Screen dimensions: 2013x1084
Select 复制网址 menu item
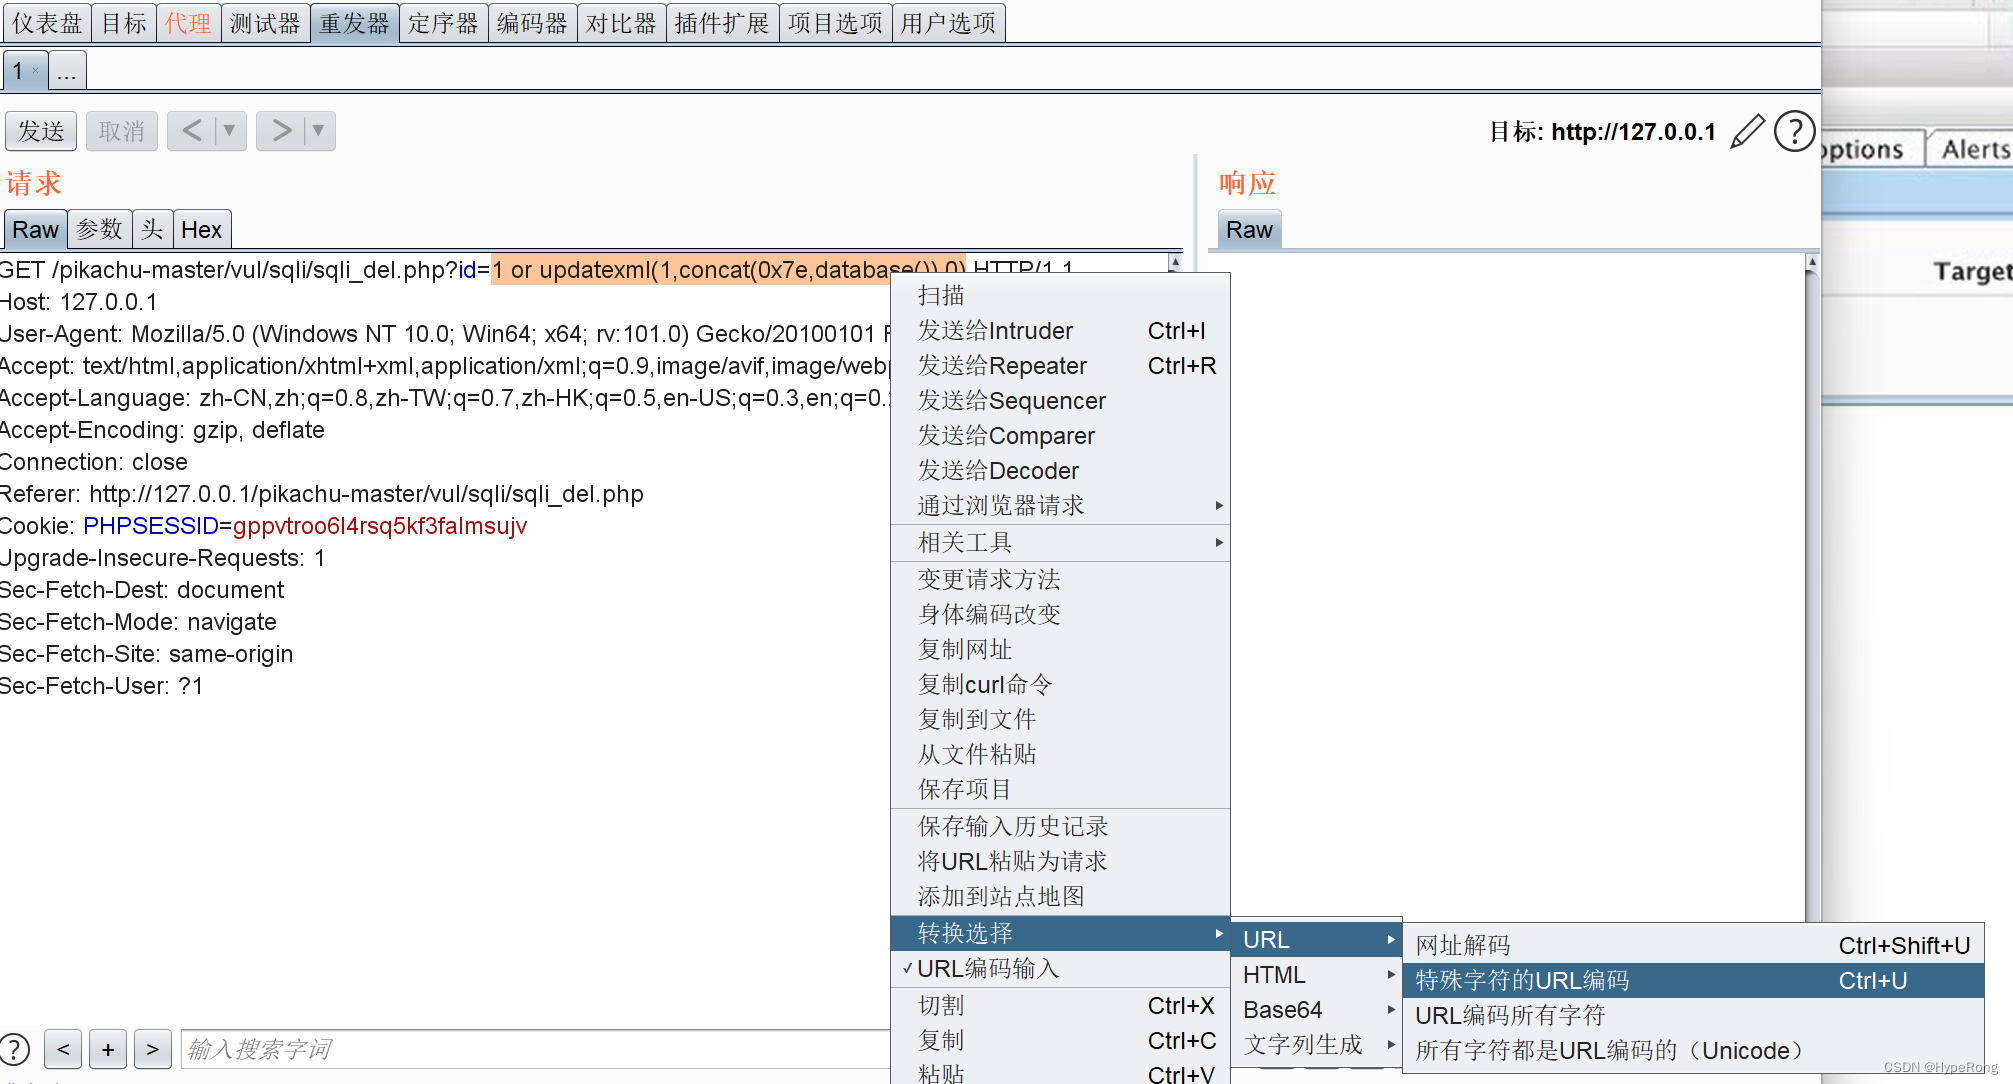click(x=1060, y=650)
